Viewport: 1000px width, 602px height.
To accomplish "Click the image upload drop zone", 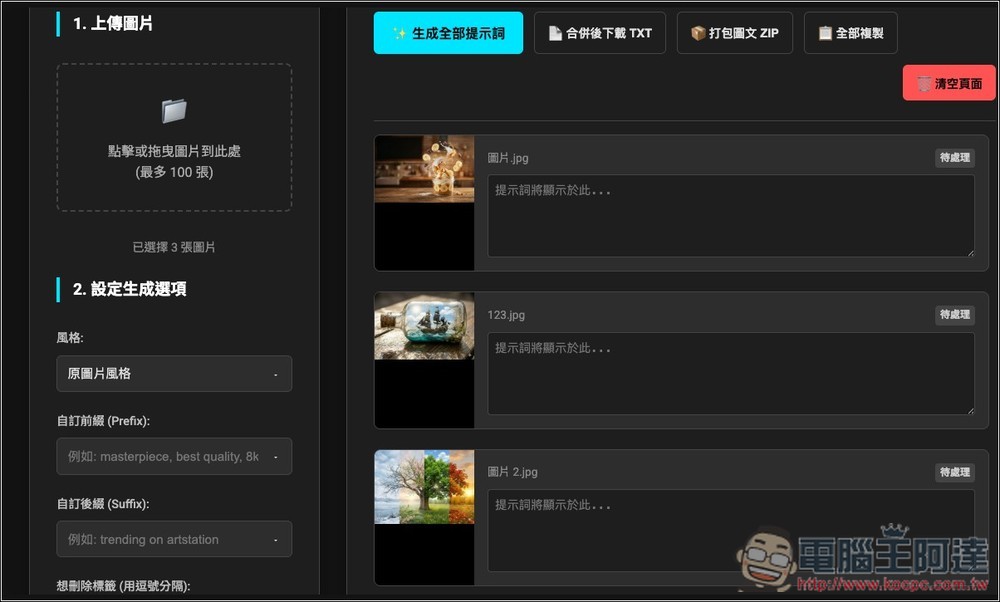I will 173,137.
